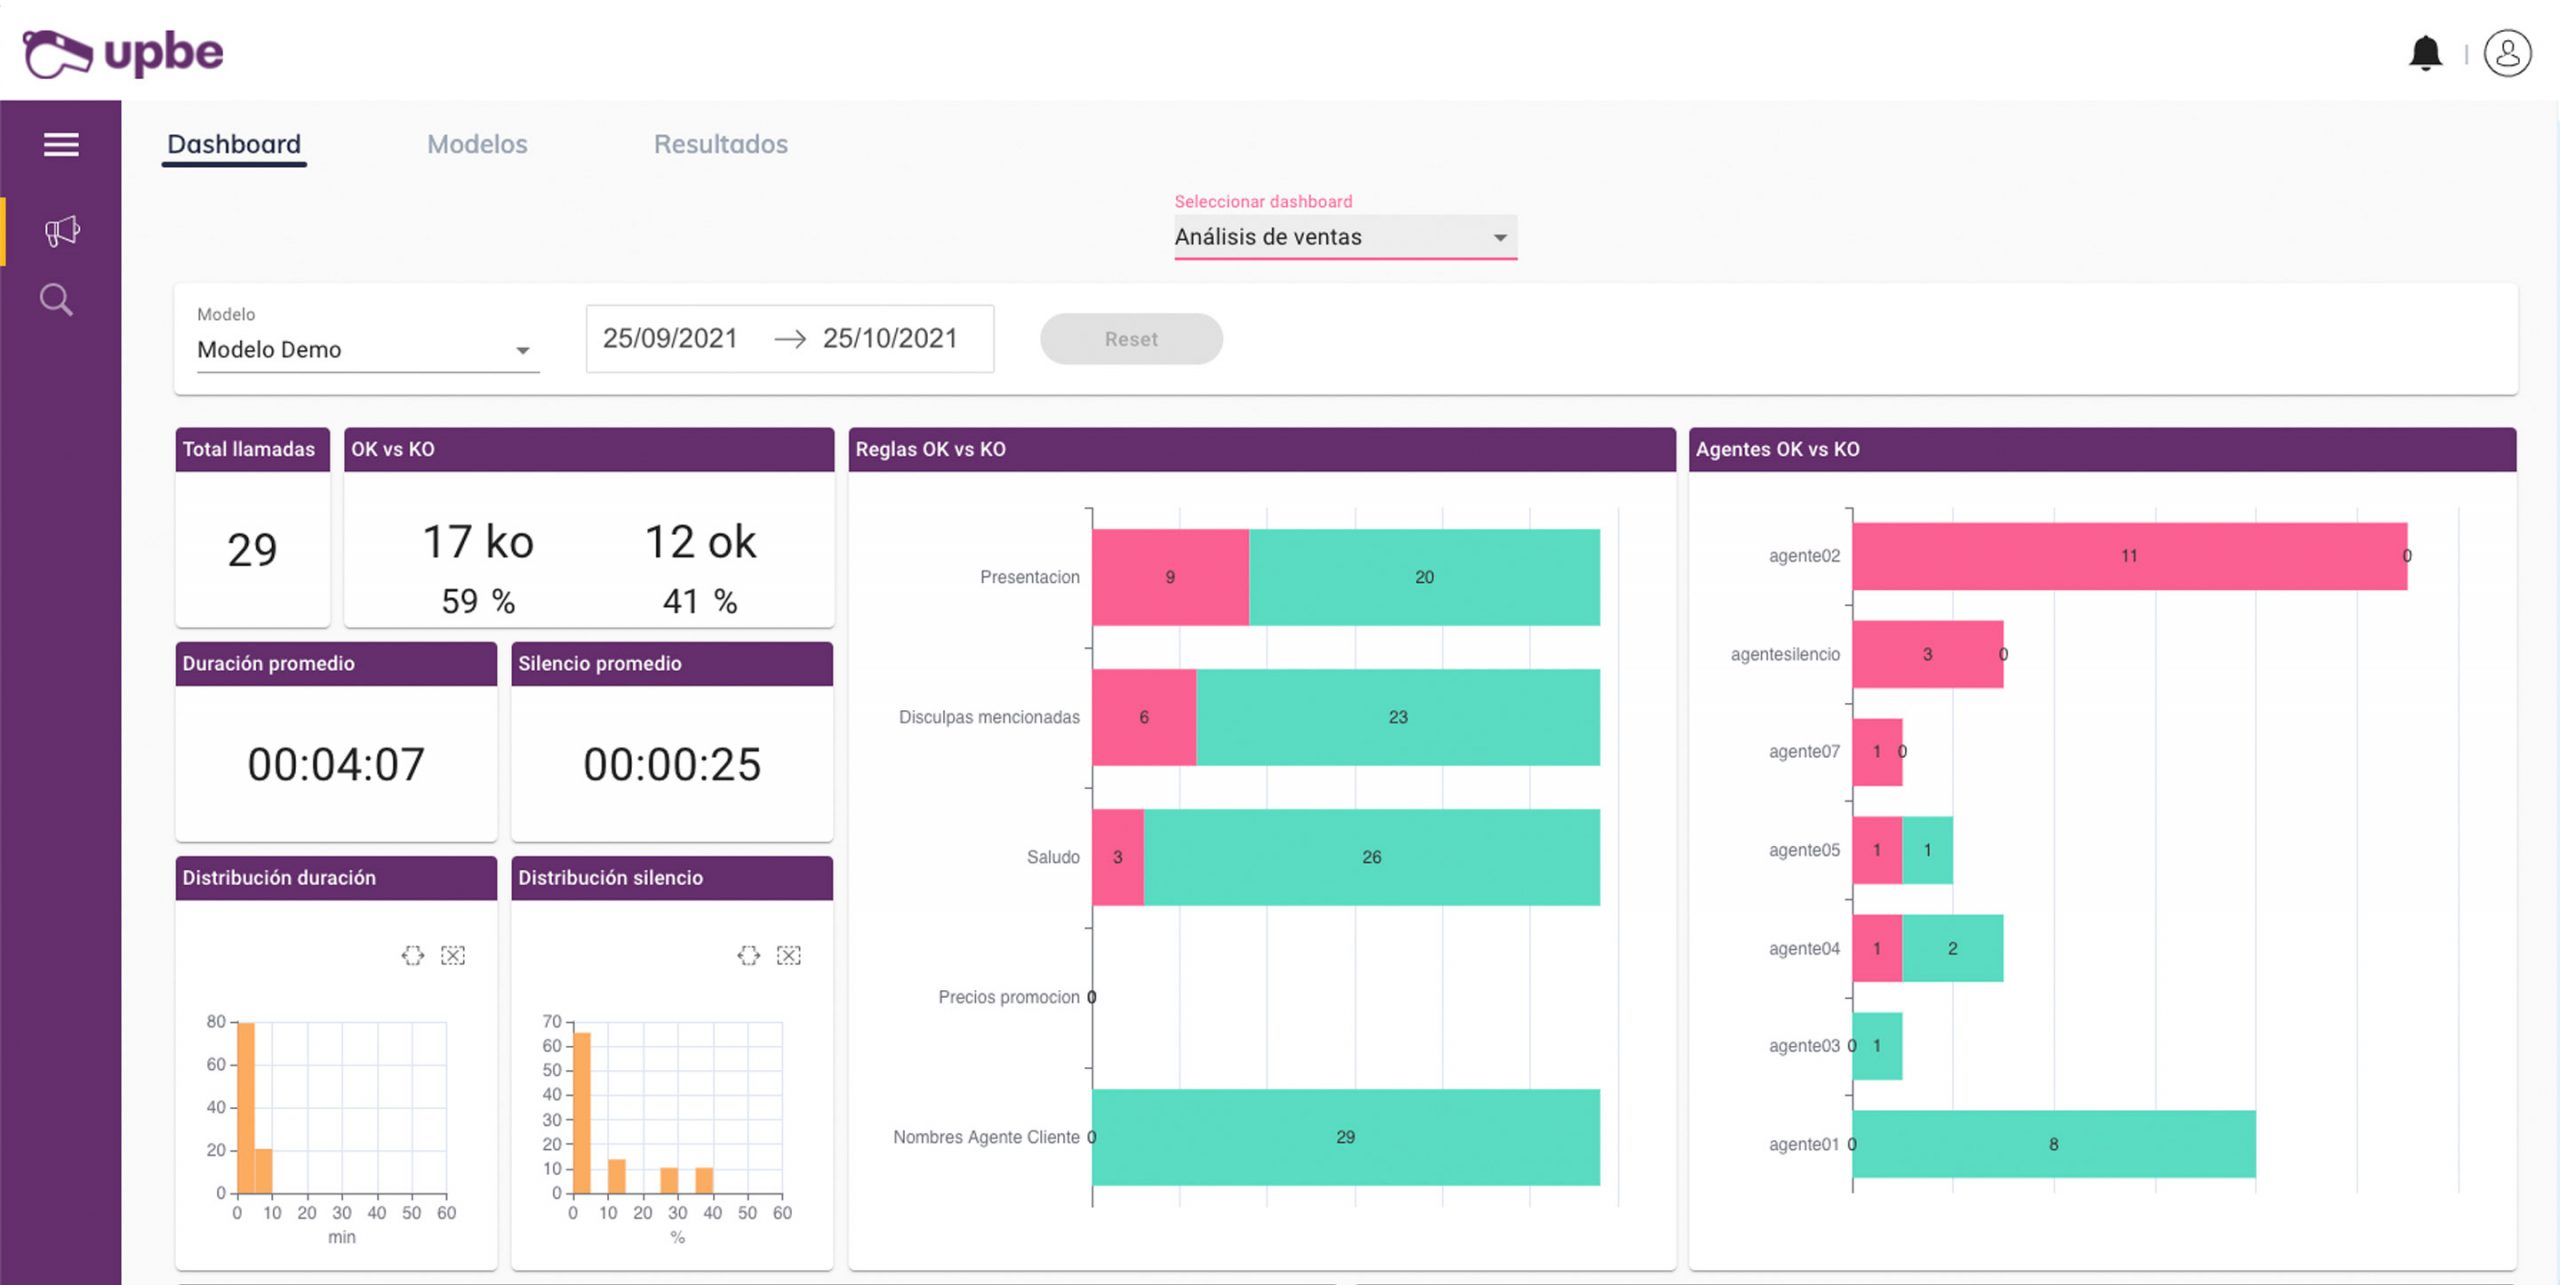Click the 'Presentacion' axis label
This screenshot has width=2560, height=1285.
(1030, 577)
